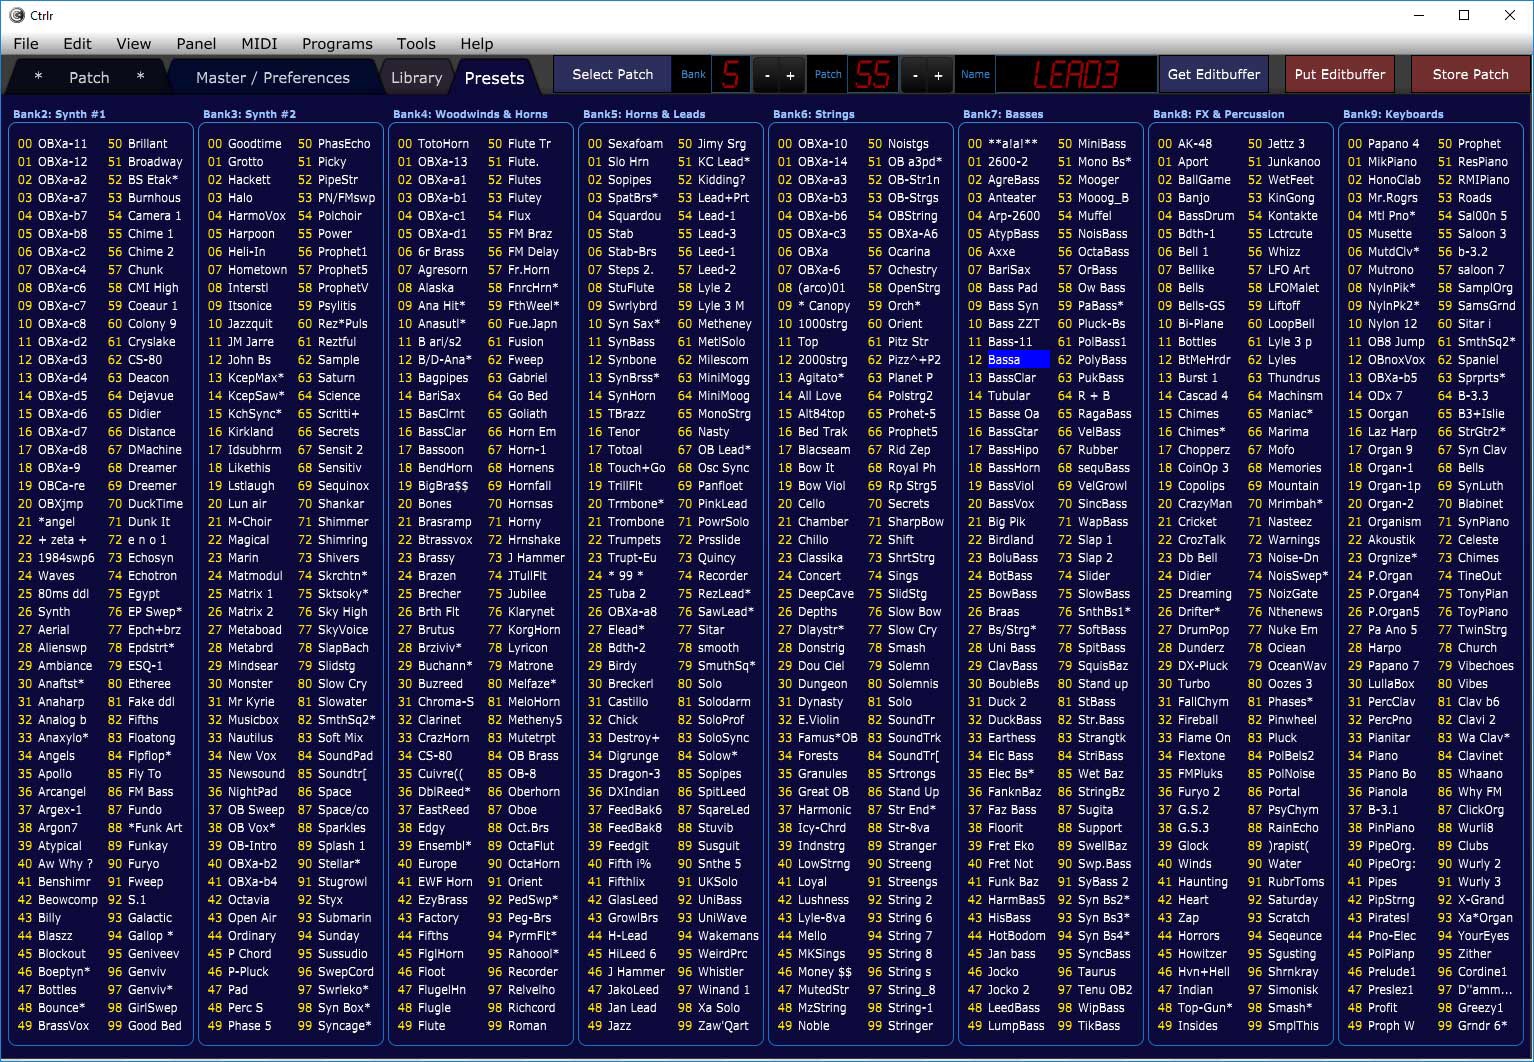Select patch 50 Brillant in Bank2
Screen dimensions: 1534x1062
pyautogui.click(x=138, y=144)
